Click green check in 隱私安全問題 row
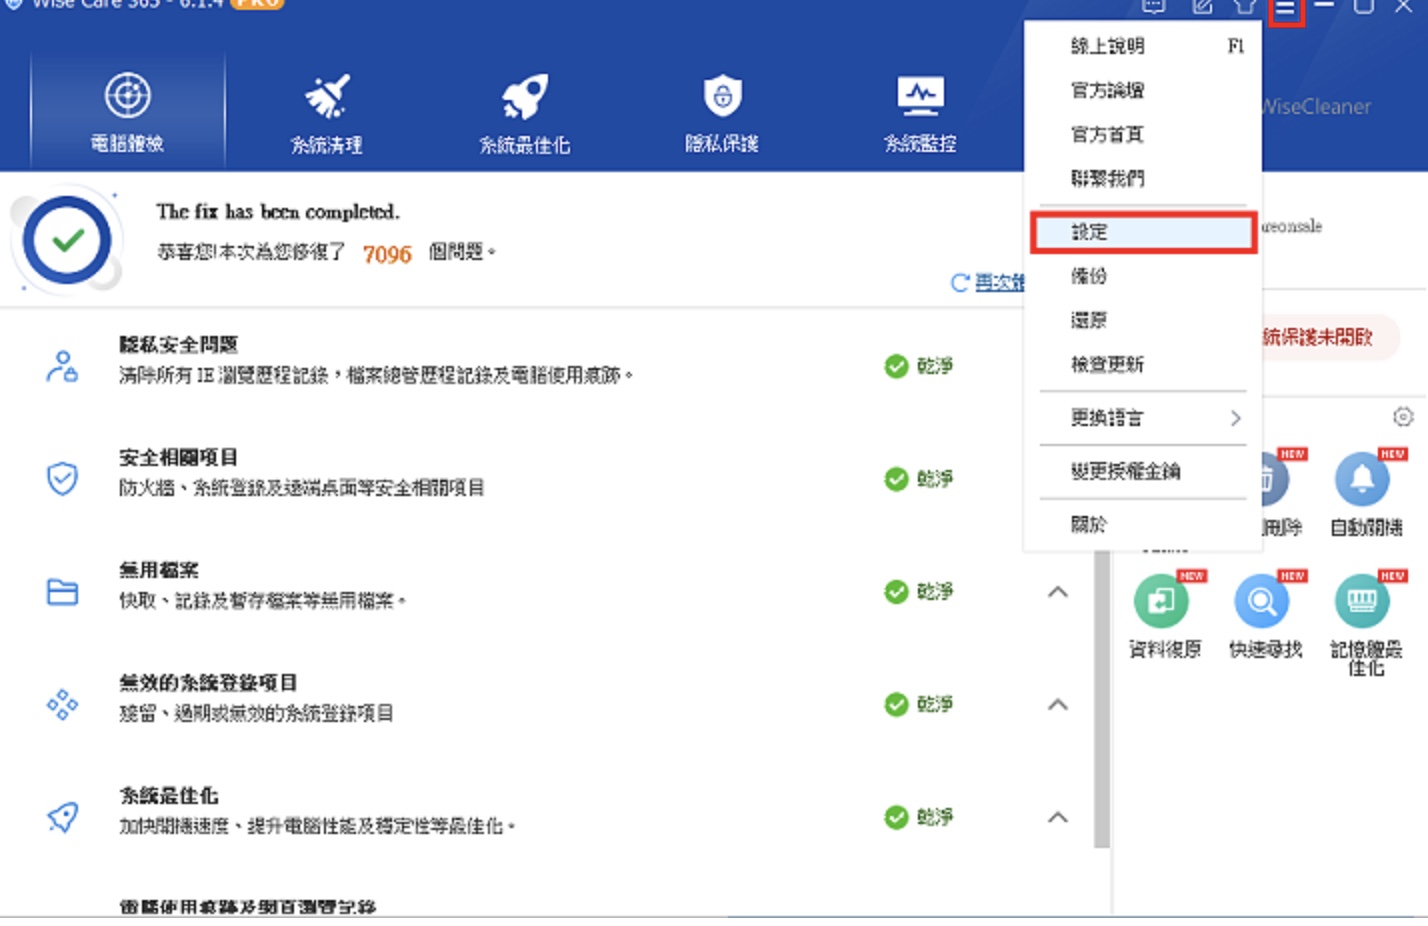 click(896, 366)
